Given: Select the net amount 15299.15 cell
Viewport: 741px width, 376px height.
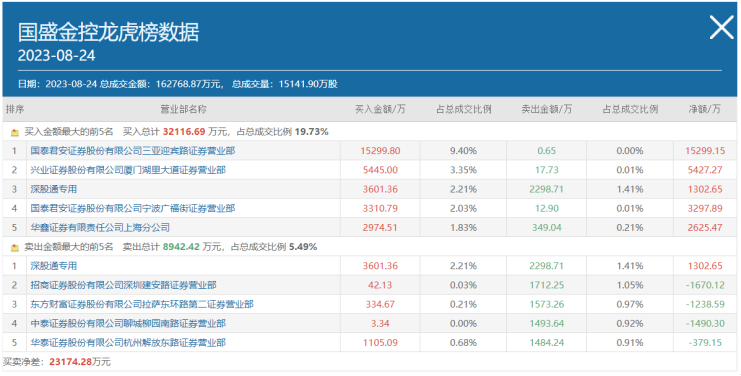Looking at the screenshot, I should (x=705, y=151).
